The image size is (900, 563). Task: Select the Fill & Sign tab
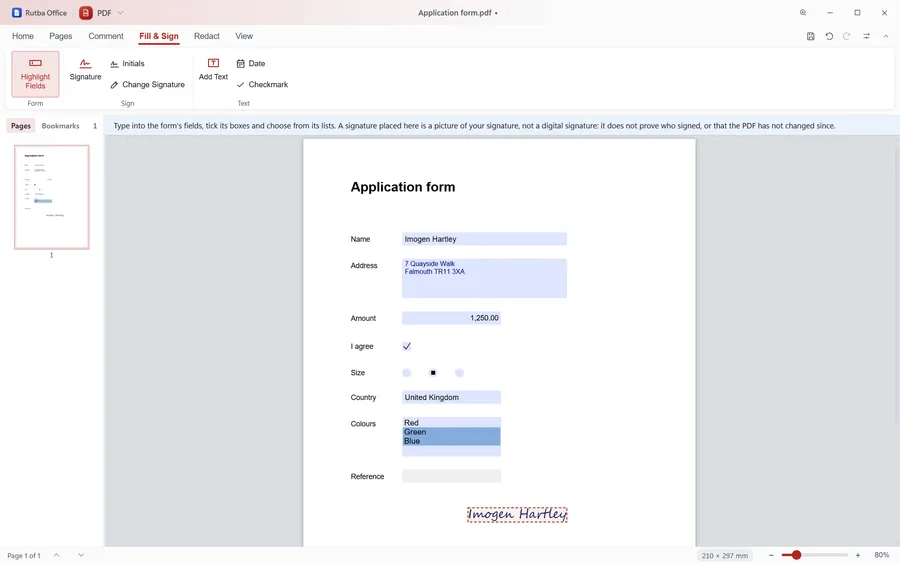(x=159, y=36)
